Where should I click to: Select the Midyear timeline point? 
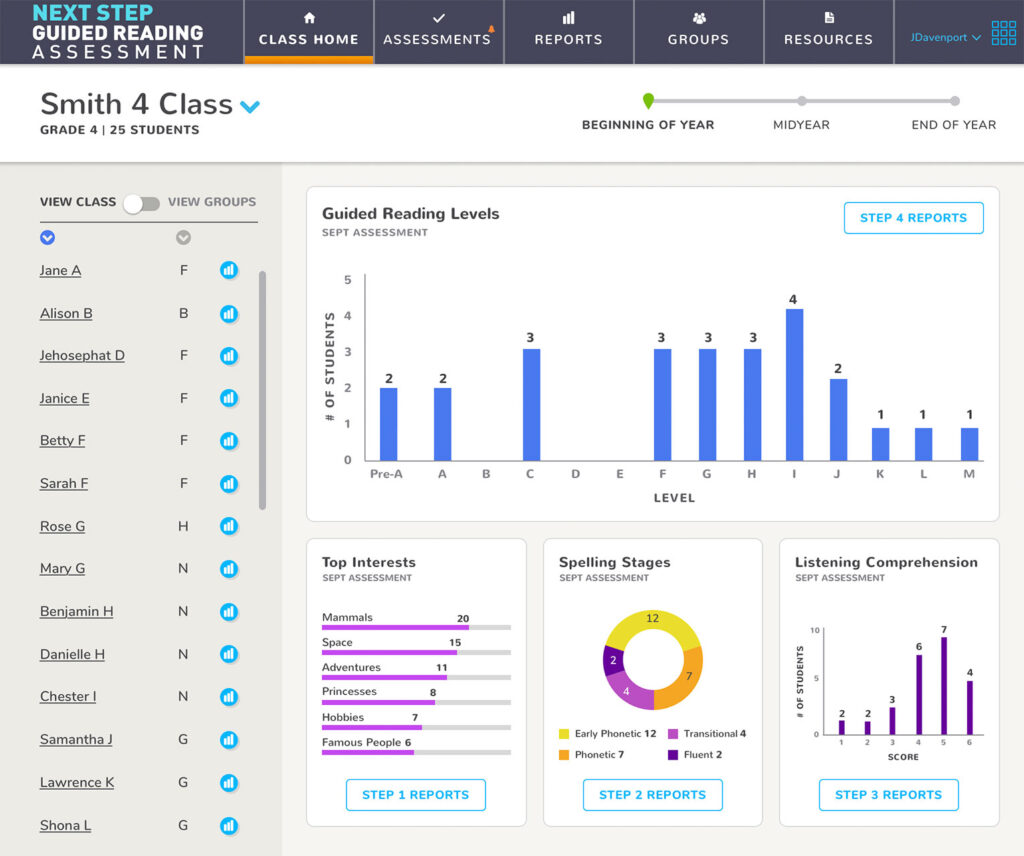coord(801,101)
